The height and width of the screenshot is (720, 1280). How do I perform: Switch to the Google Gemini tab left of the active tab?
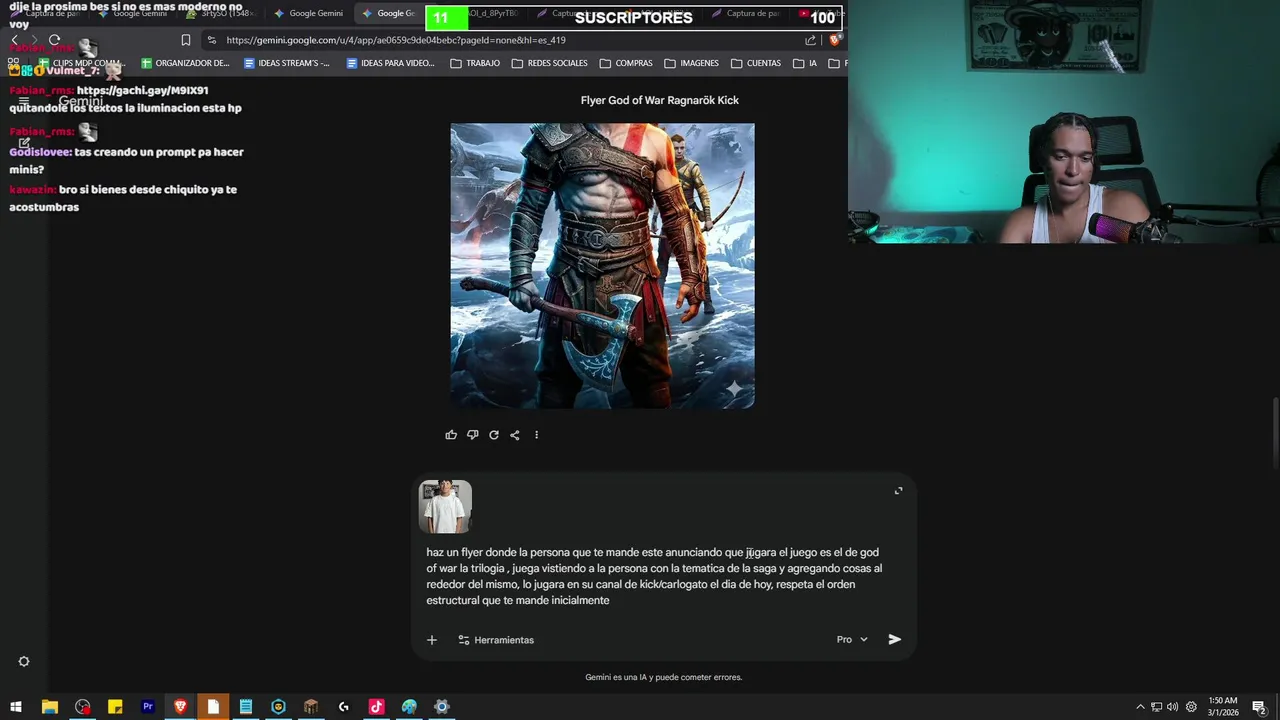[x=309, y=13]
